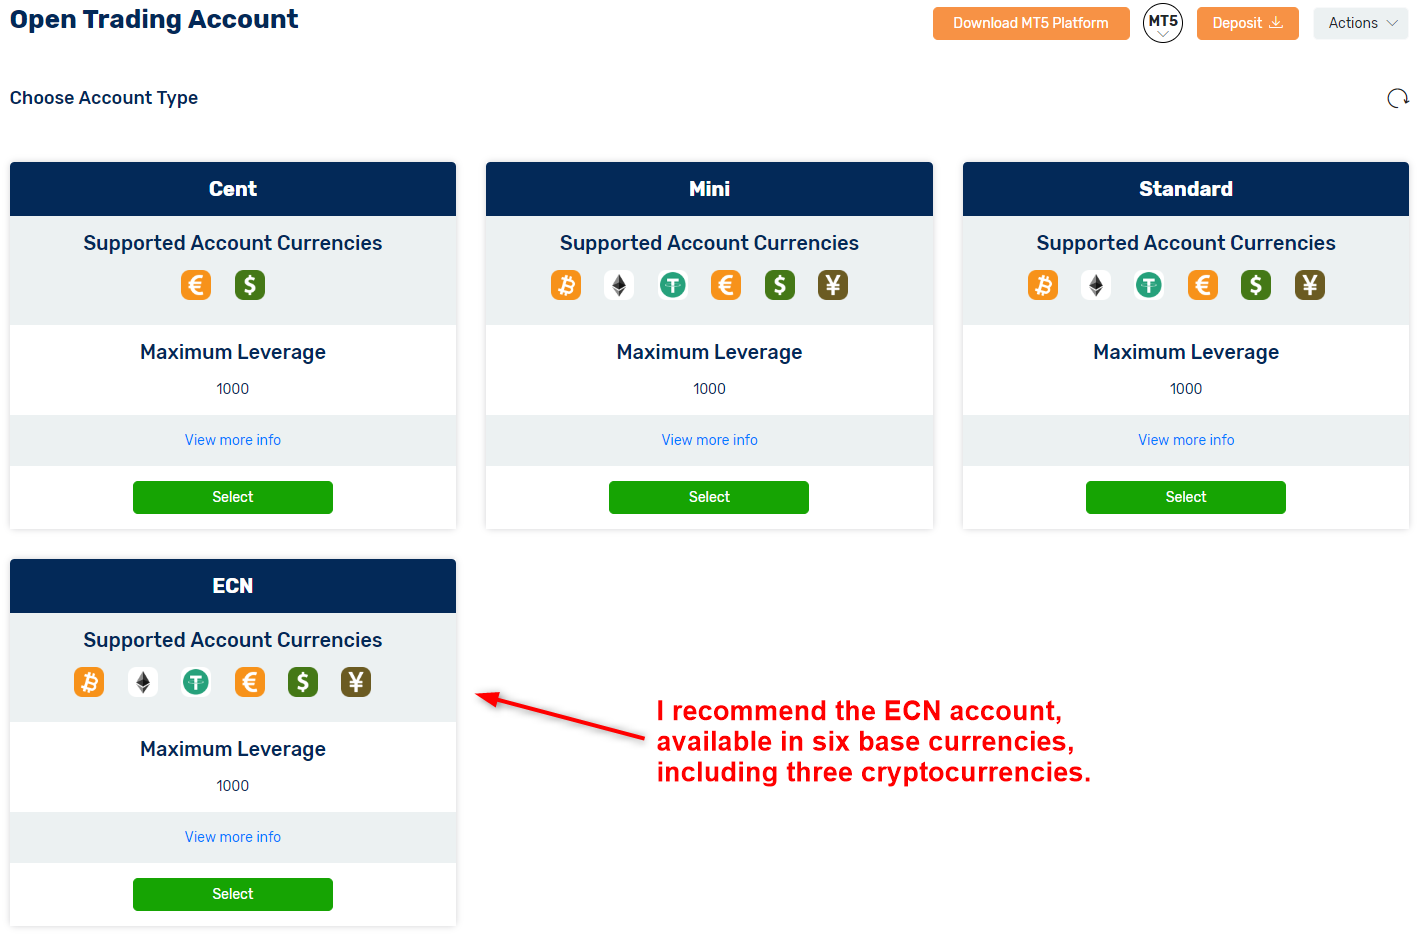Click the Tether icon in Standard card

[1149, 285]
